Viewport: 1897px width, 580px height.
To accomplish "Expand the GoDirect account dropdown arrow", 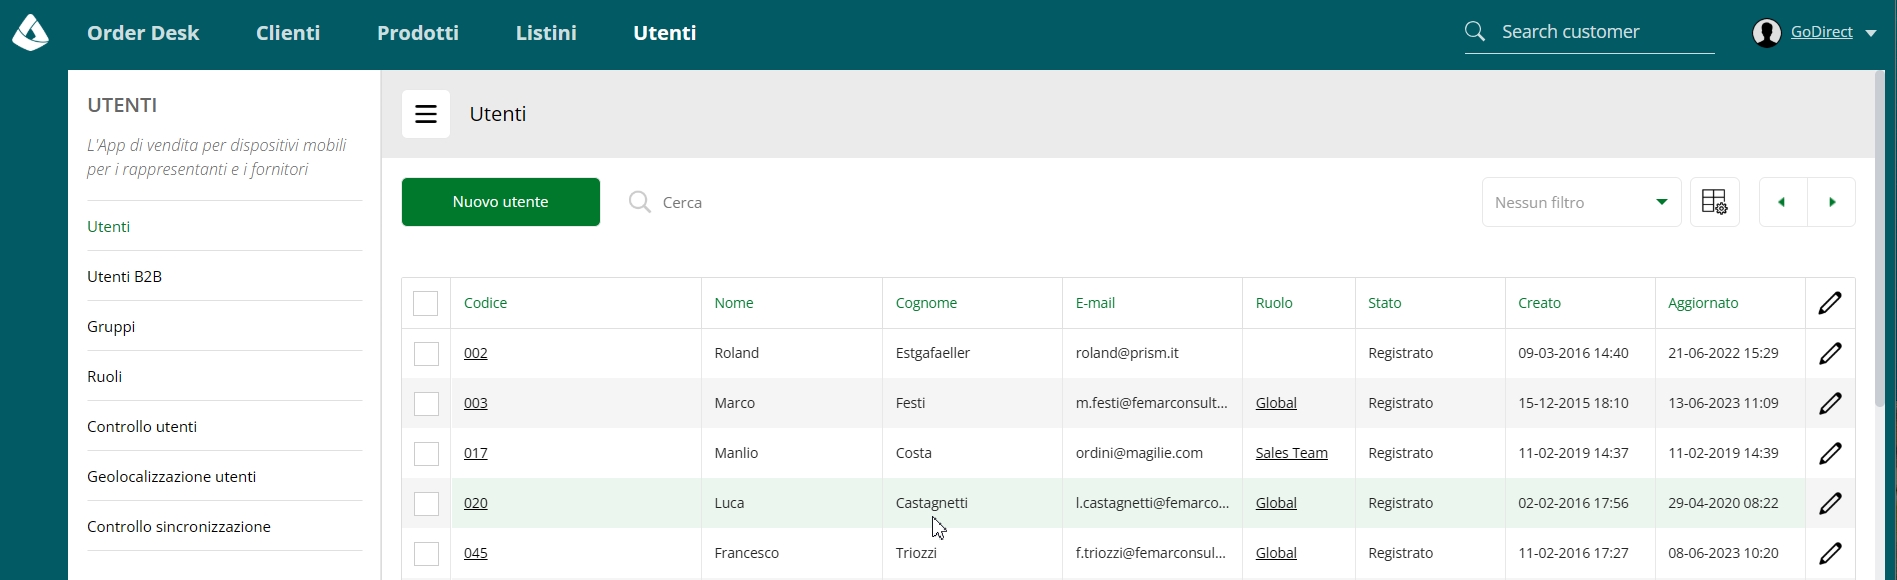I will coord(1871,33).
